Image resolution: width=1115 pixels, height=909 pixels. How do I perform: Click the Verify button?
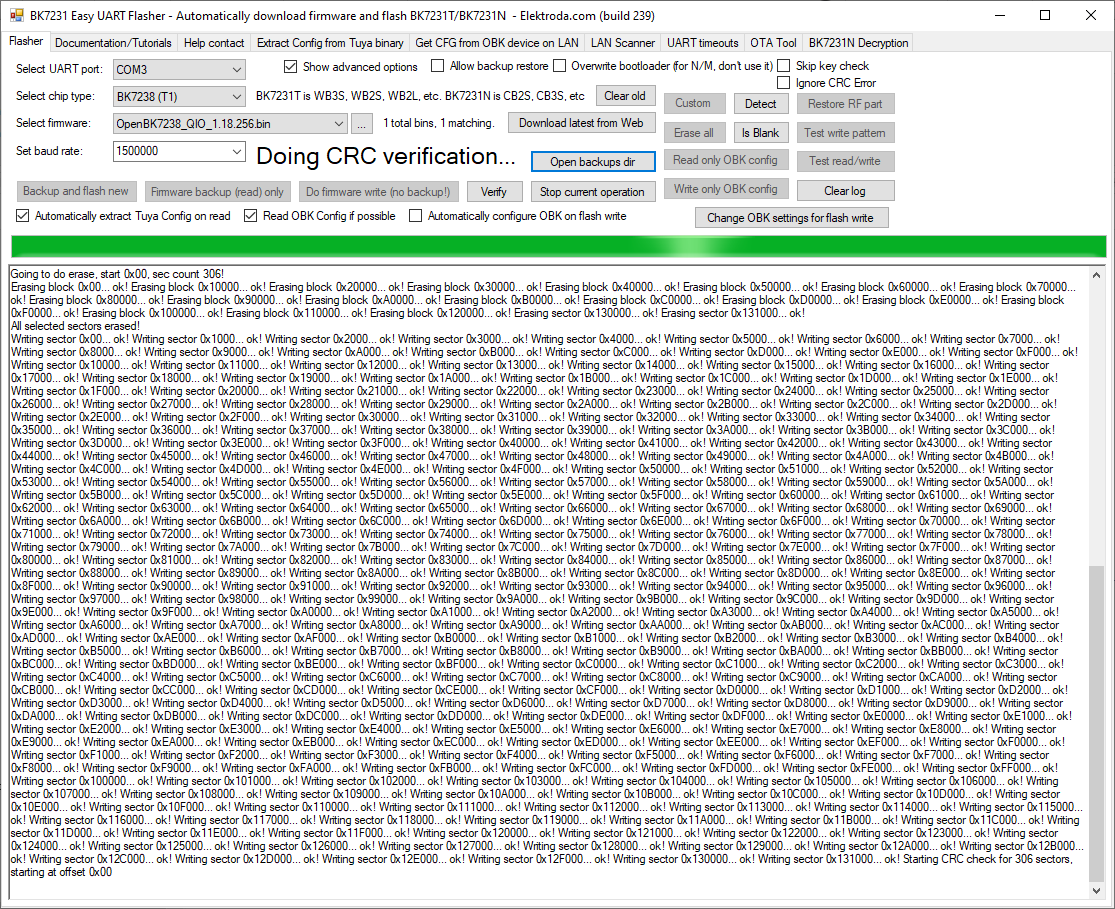tap(494, 191)
